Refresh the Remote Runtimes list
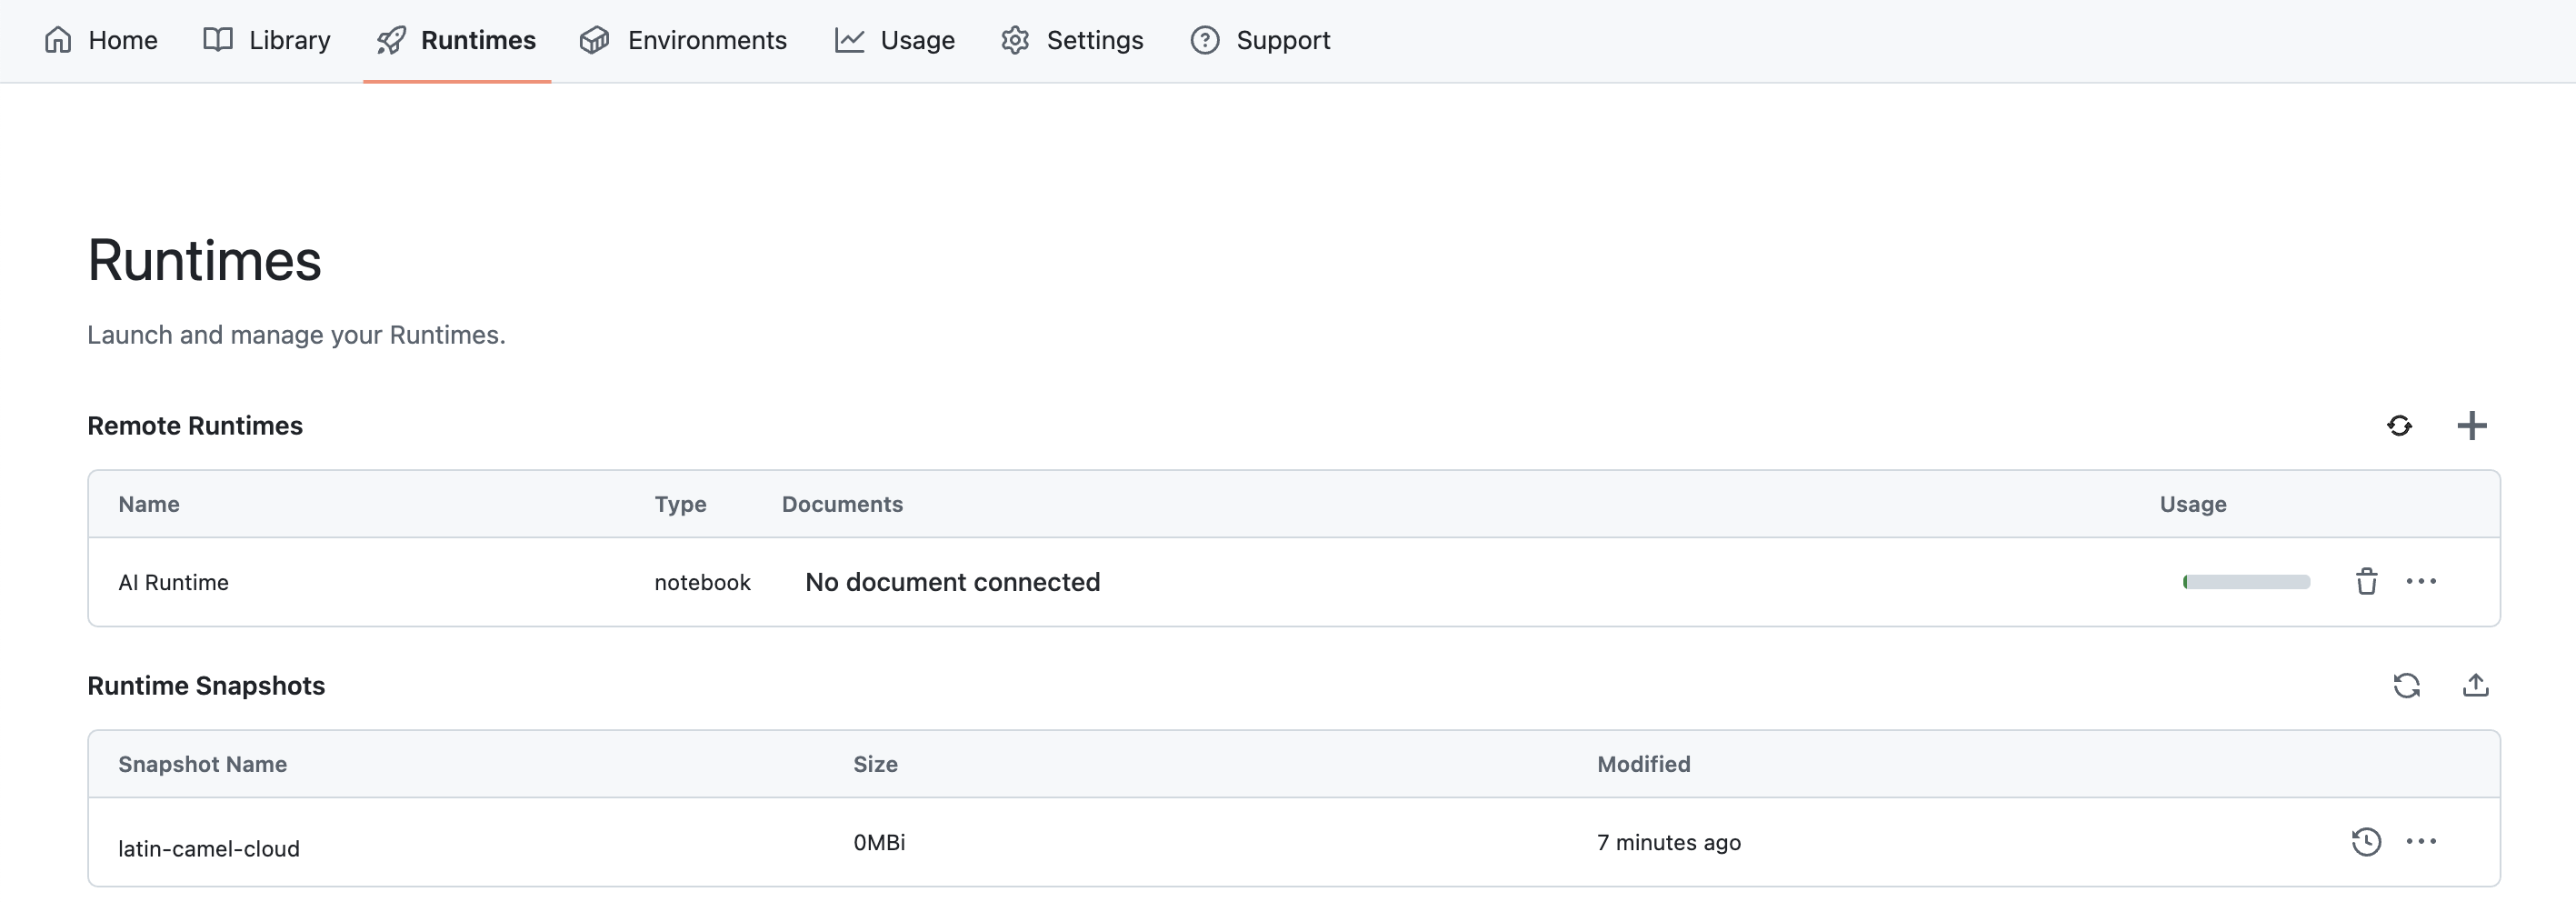Screen dimensions: 2576x902 pyautogui.click(x=2399, y=426)
